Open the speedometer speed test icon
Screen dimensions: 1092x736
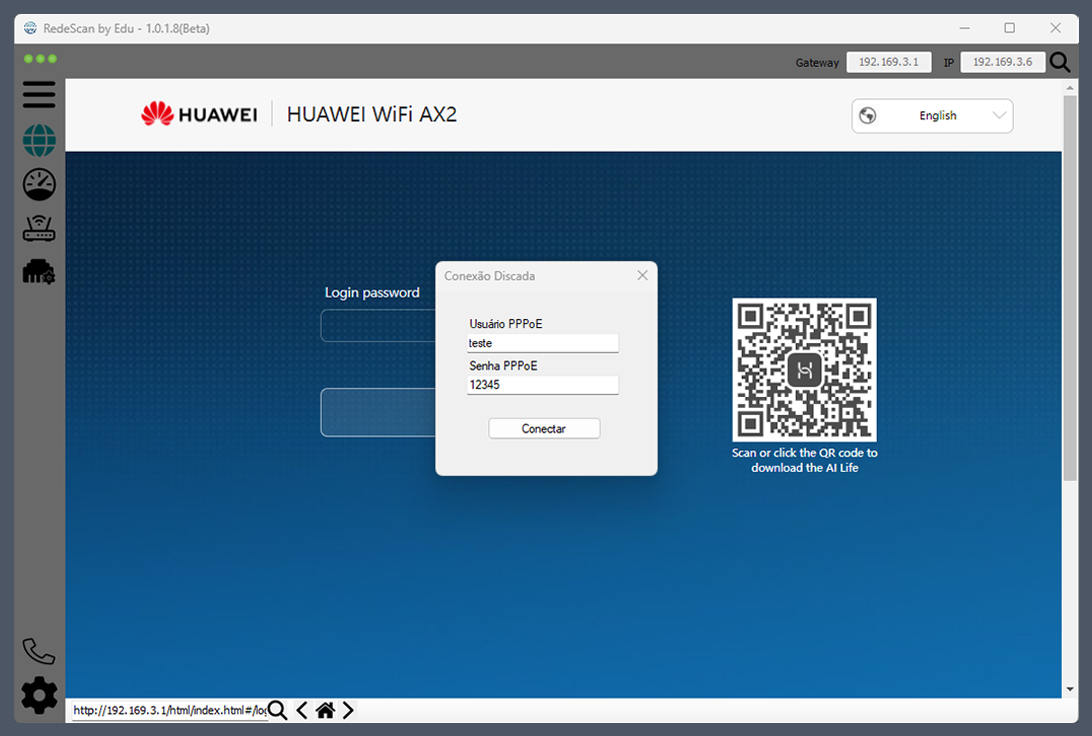[x=39, y=185]
